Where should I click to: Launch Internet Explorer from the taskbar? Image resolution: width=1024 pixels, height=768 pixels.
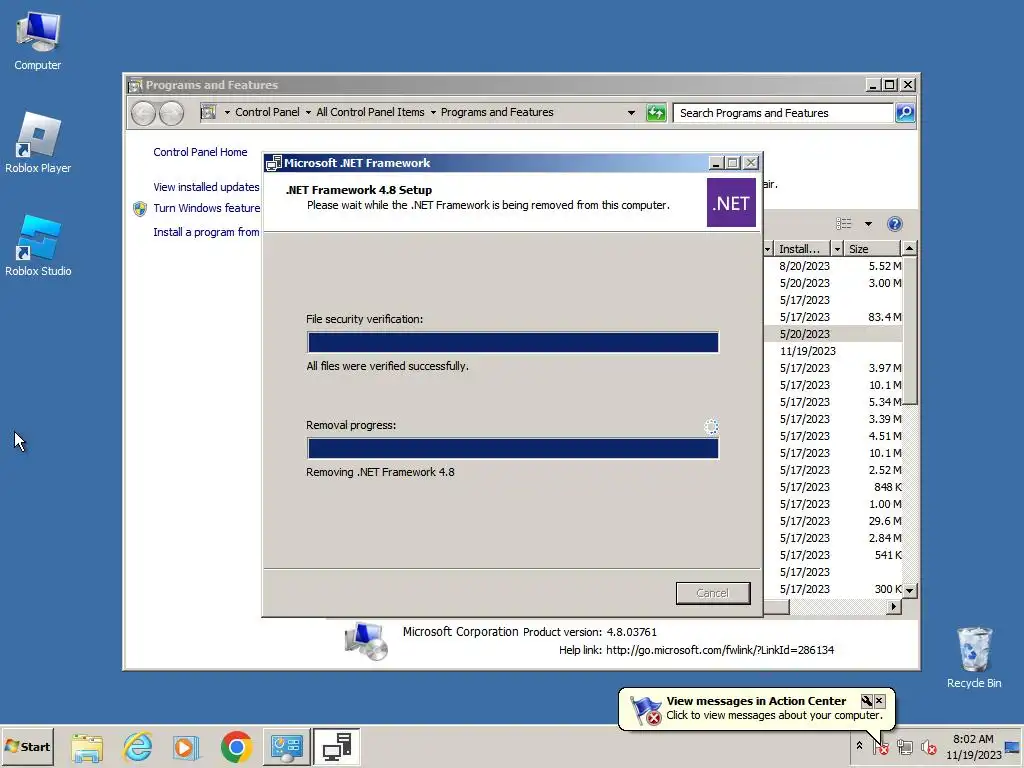point(138,747)
